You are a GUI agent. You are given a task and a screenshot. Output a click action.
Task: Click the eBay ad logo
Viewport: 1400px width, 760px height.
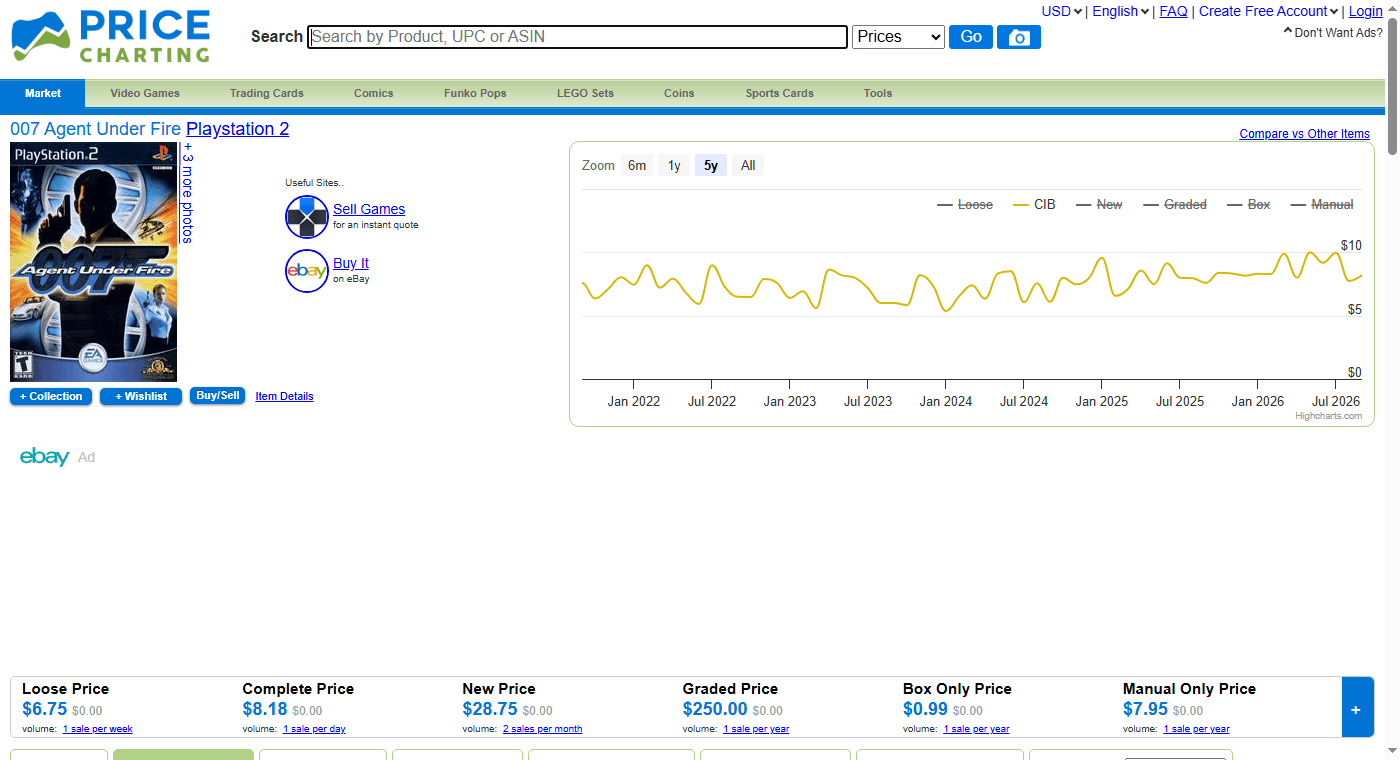click(x=45, y=457)
